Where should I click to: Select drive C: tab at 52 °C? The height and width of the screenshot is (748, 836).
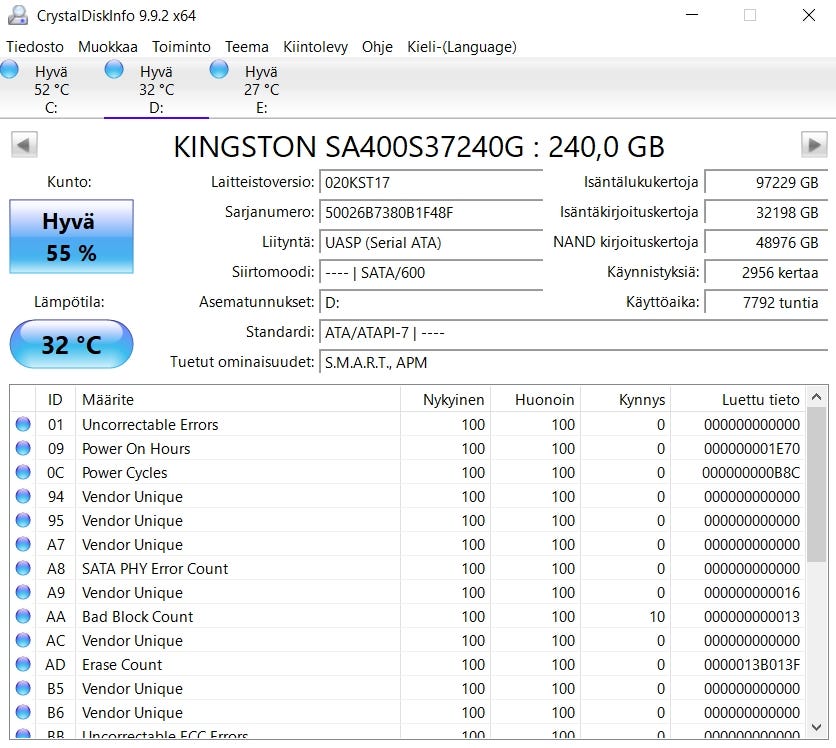[x=52, y=89]
